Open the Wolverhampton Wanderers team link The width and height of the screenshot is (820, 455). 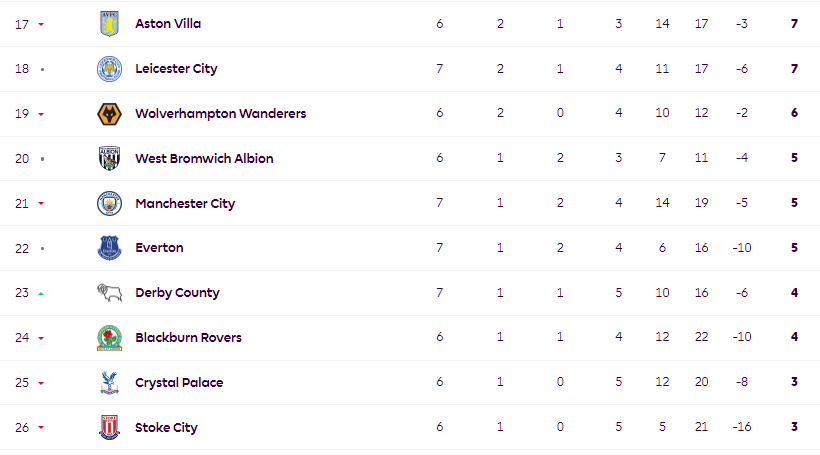point(221,113)
